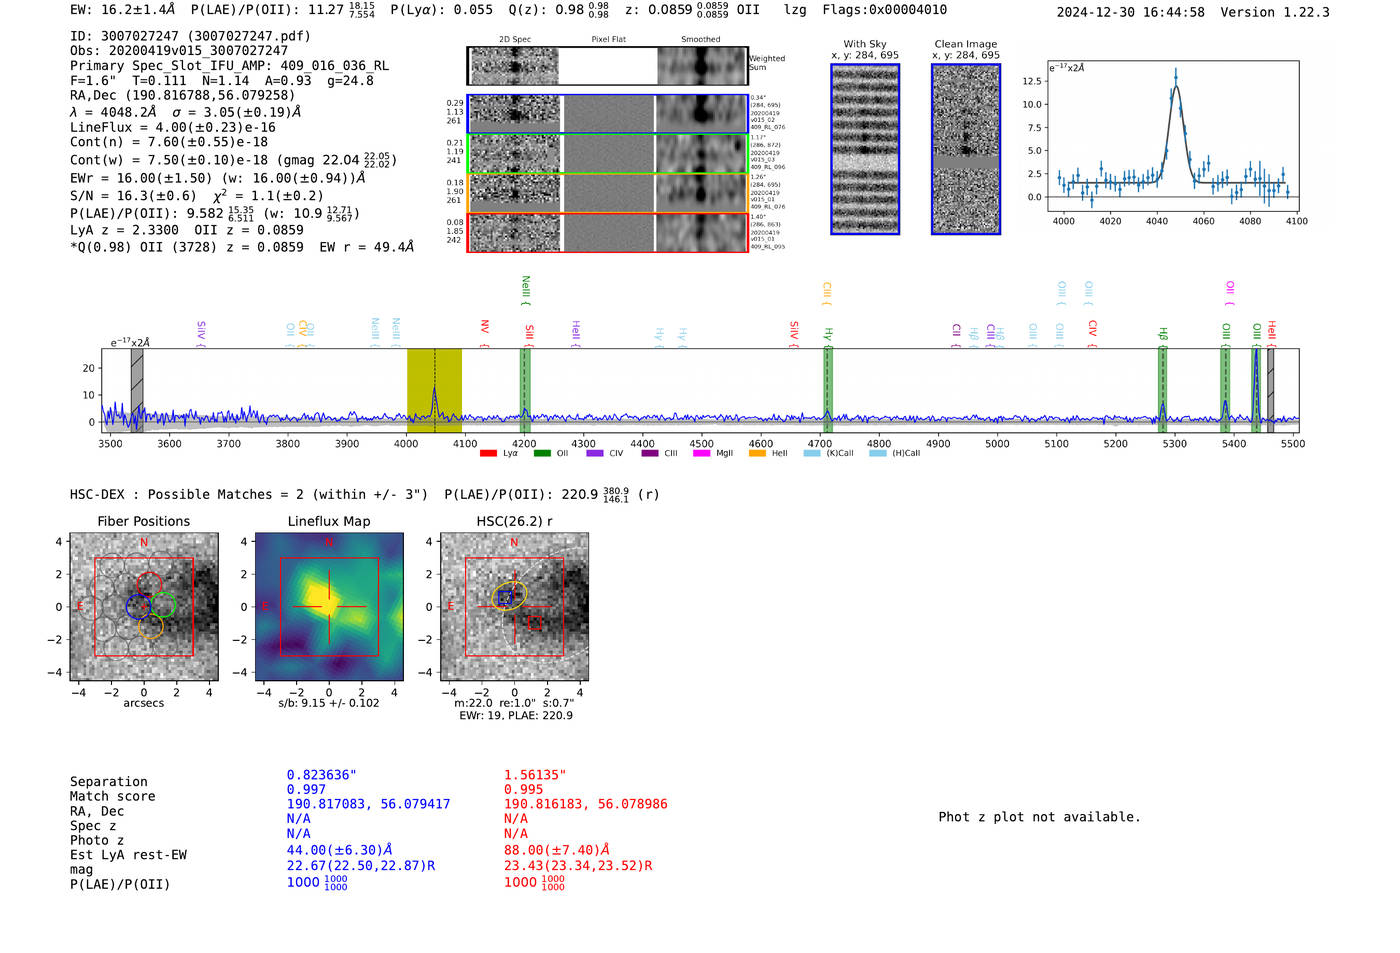
Task: Click the 2024-12-30 16:44:58 timestamp
Action: 1131,12
